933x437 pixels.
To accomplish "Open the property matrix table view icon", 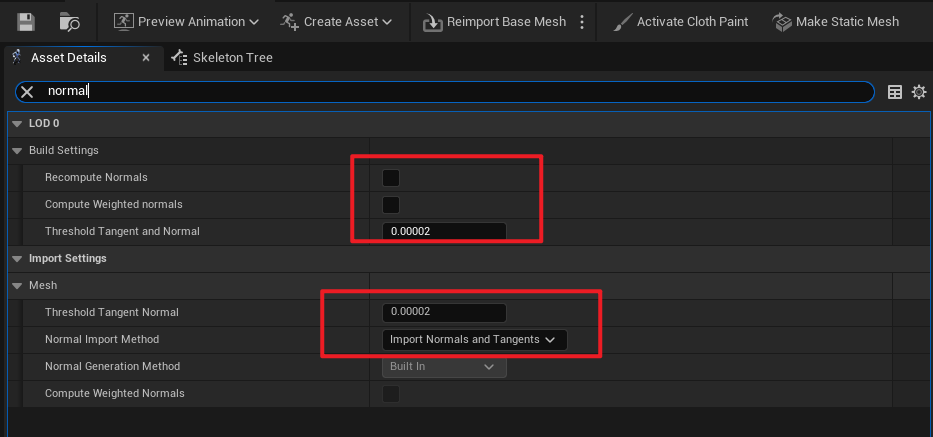I will 895,91.
